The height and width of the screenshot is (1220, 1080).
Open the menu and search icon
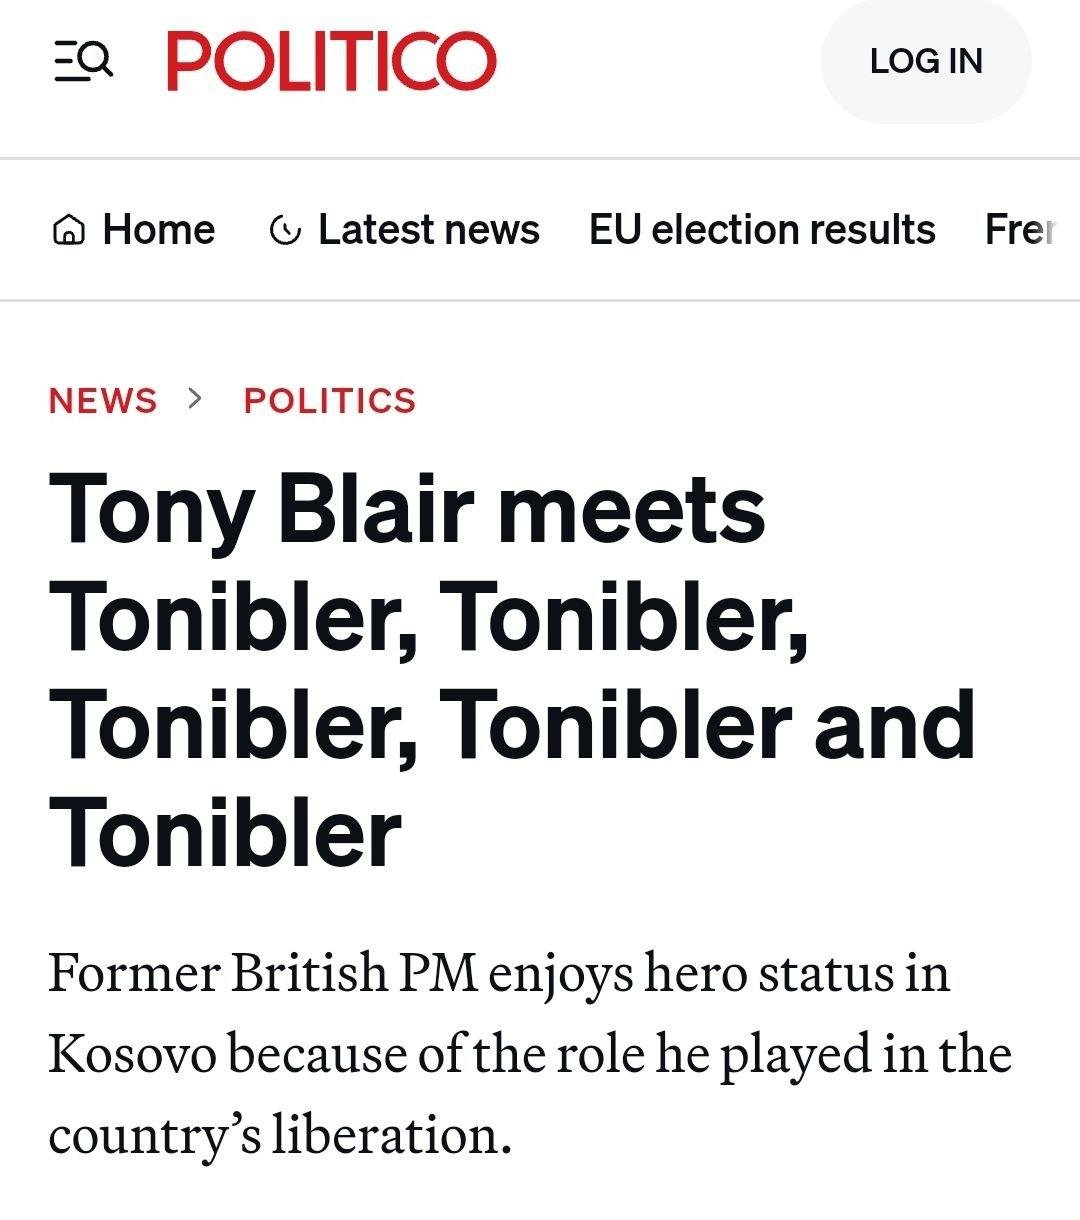tap(83, 61)
